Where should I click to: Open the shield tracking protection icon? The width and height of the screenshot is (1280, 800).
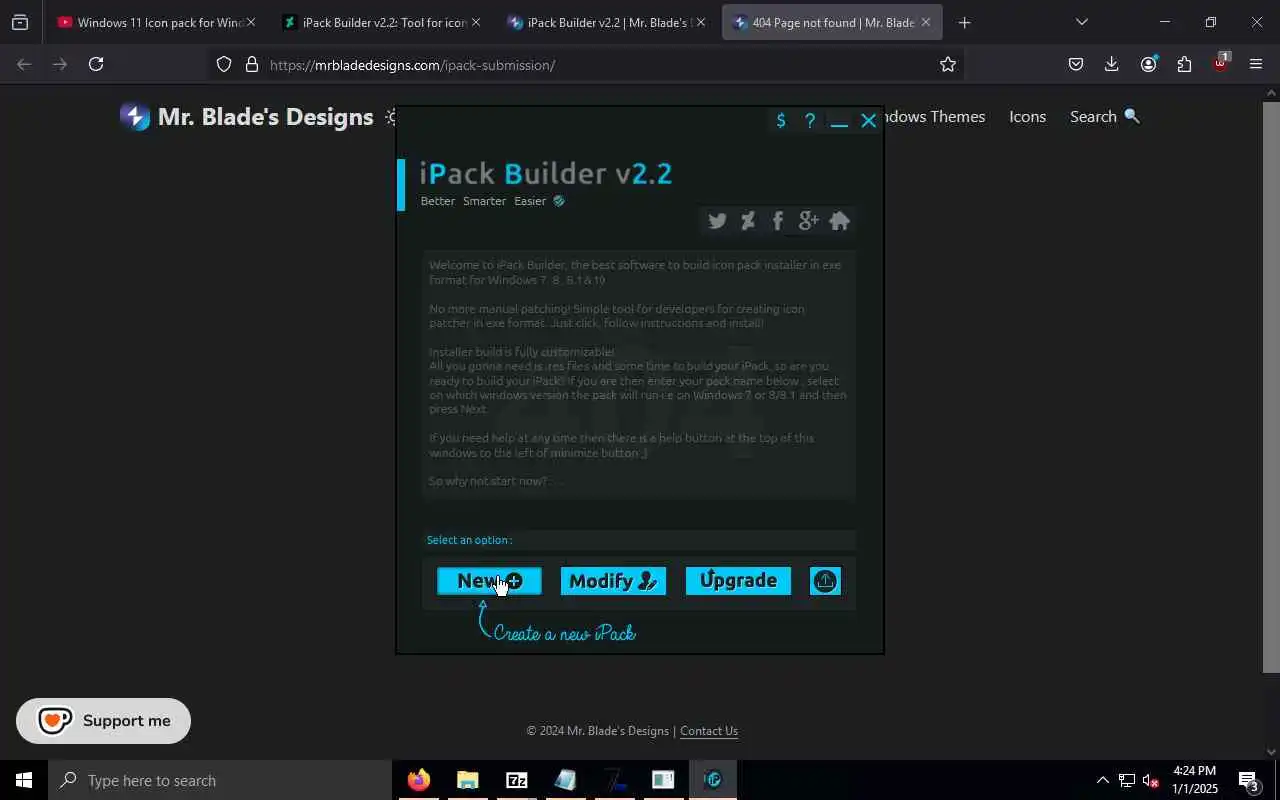coord(224,65)
